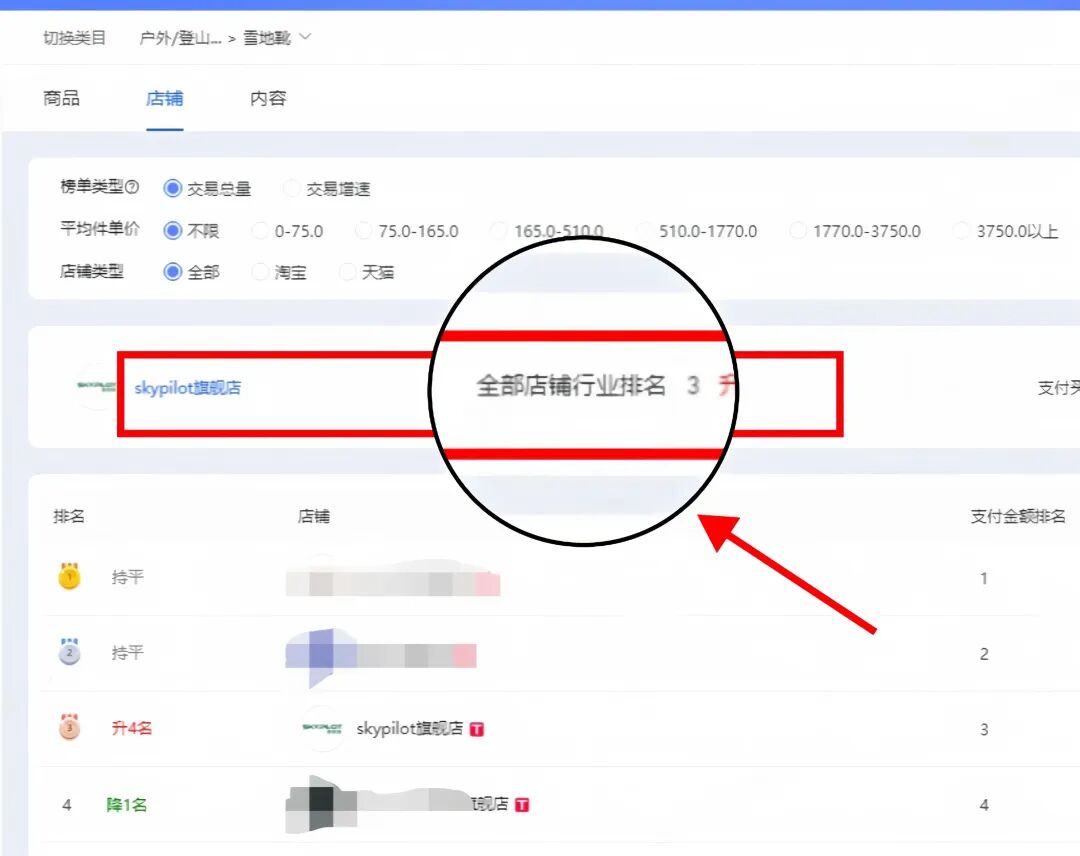Click the 店铺 column header
The height and width of the screenshot is (856, 1080).
click(313, 516)
